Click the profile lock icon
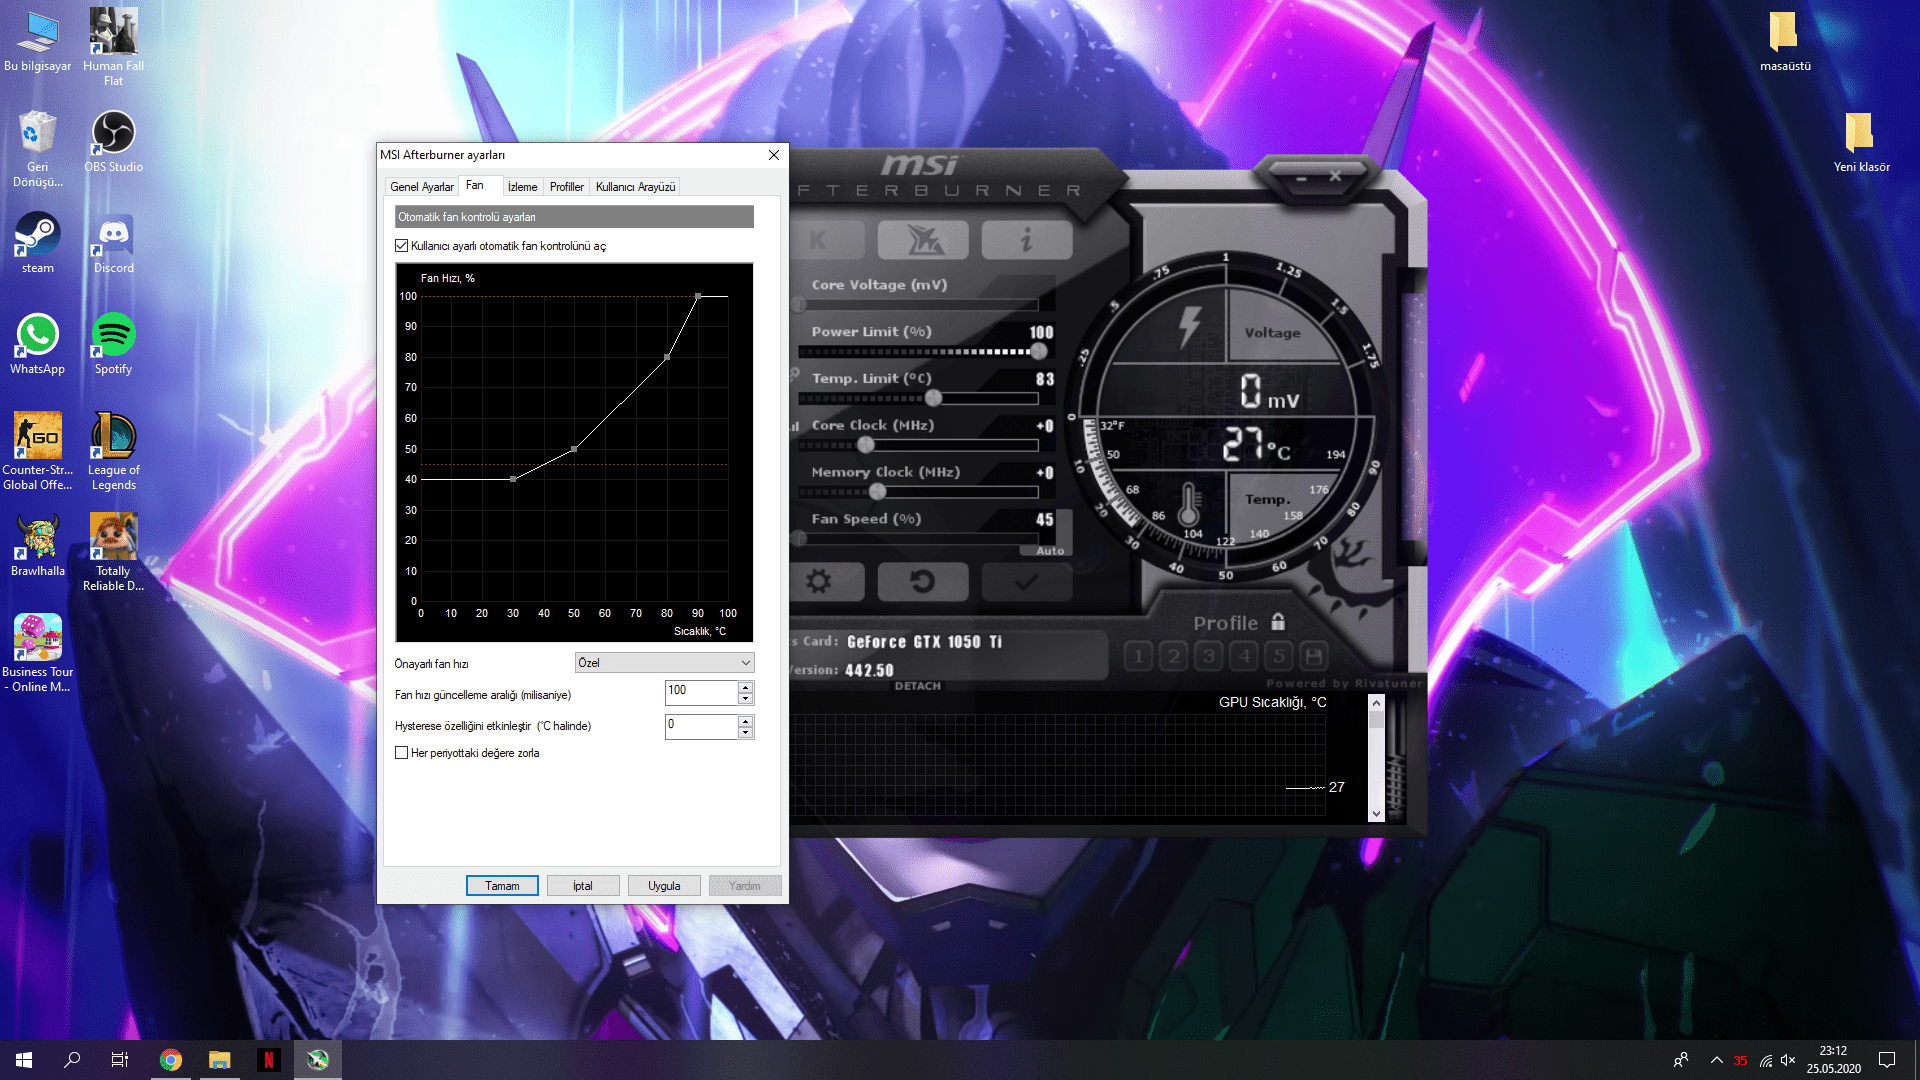This screenshot has width=1920, height=1080. tap(1278, 622)
